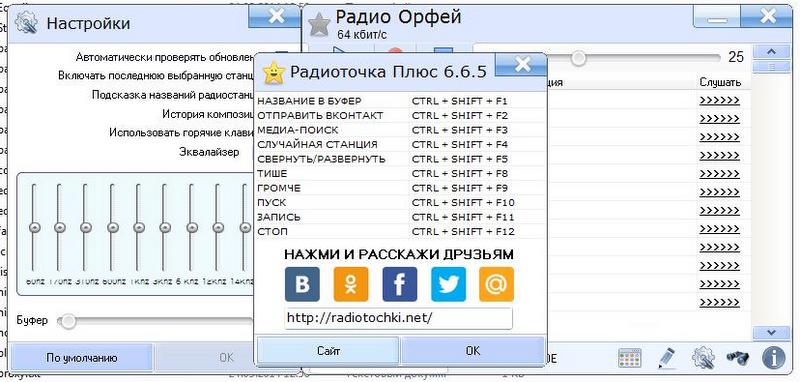Click the pencil edit icon
The image size is (800, 382).
coord(666,358)
